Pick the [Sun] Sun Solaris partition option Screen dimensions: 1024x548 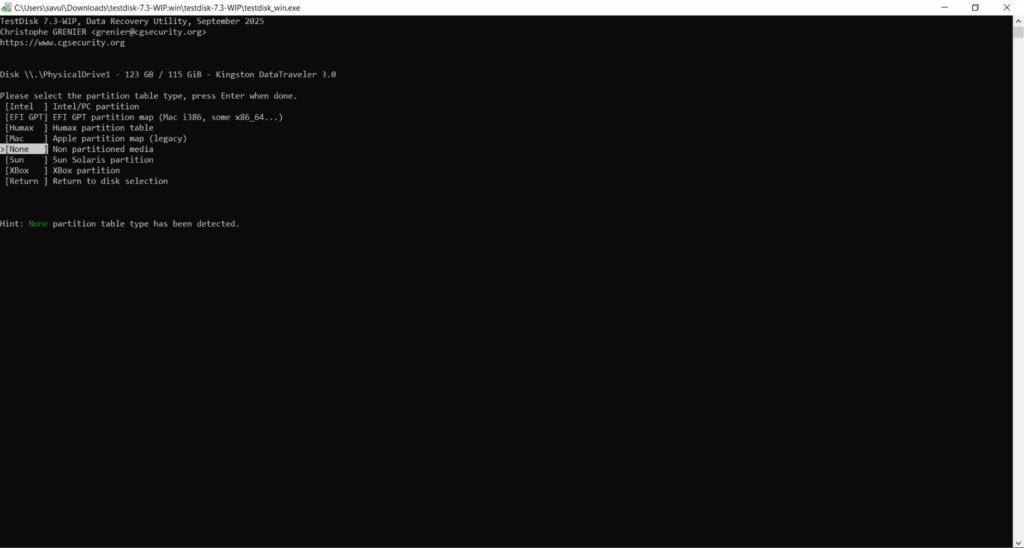click(79, 160)
